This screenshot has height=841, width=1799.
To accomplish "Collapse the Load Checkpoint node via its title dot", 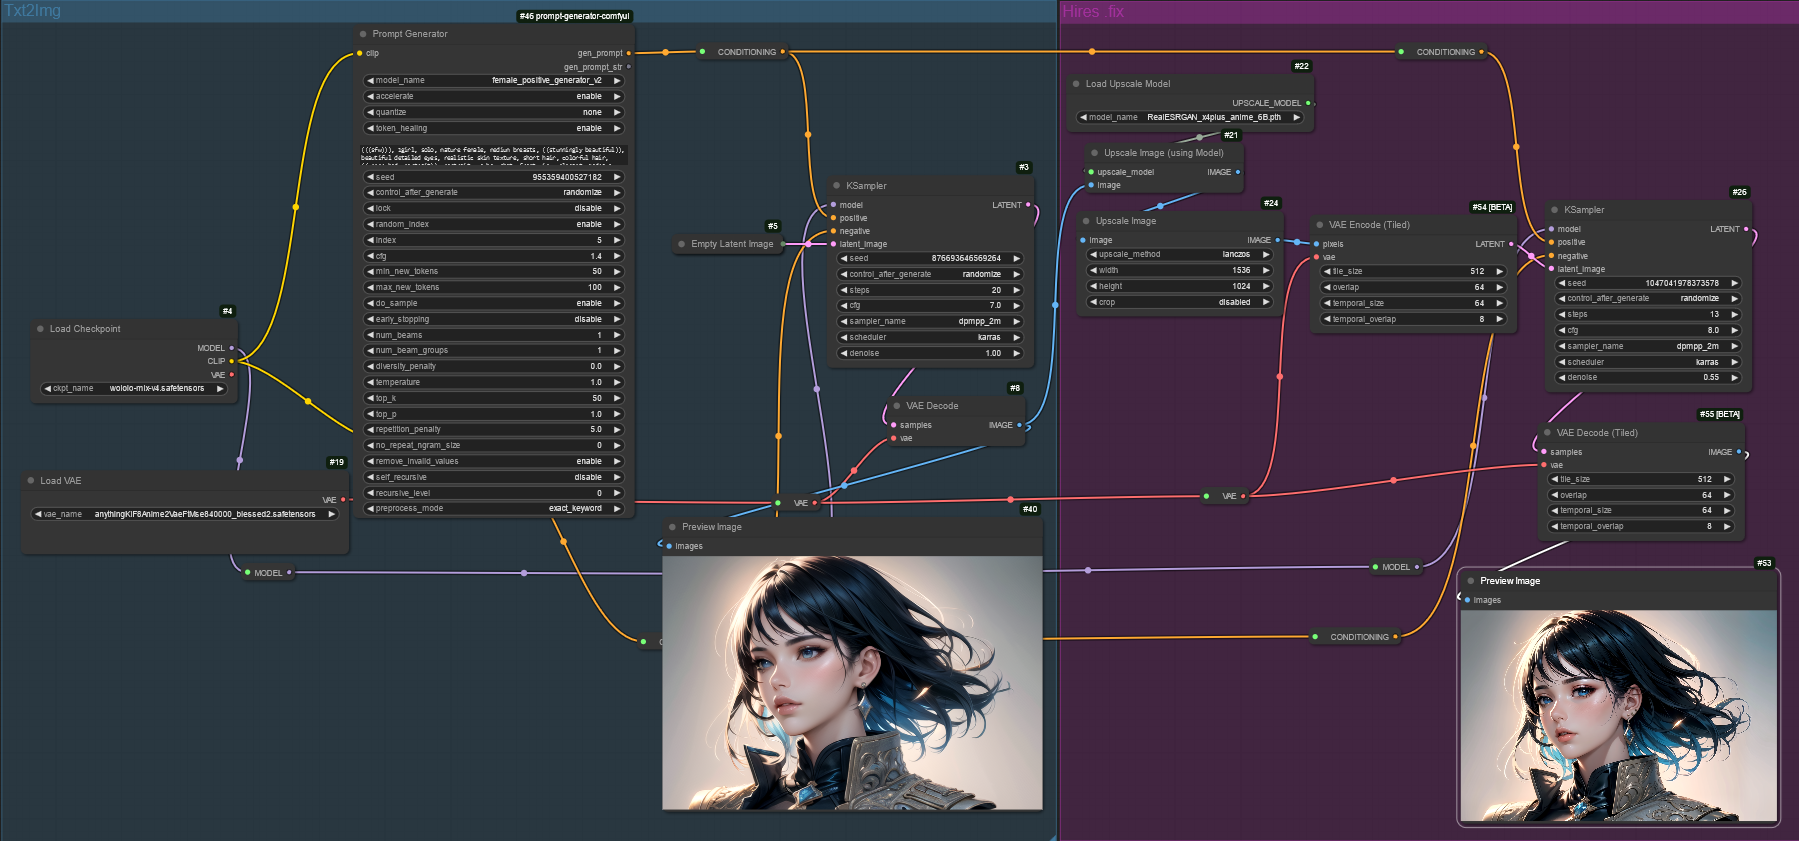I will (40, 329).
